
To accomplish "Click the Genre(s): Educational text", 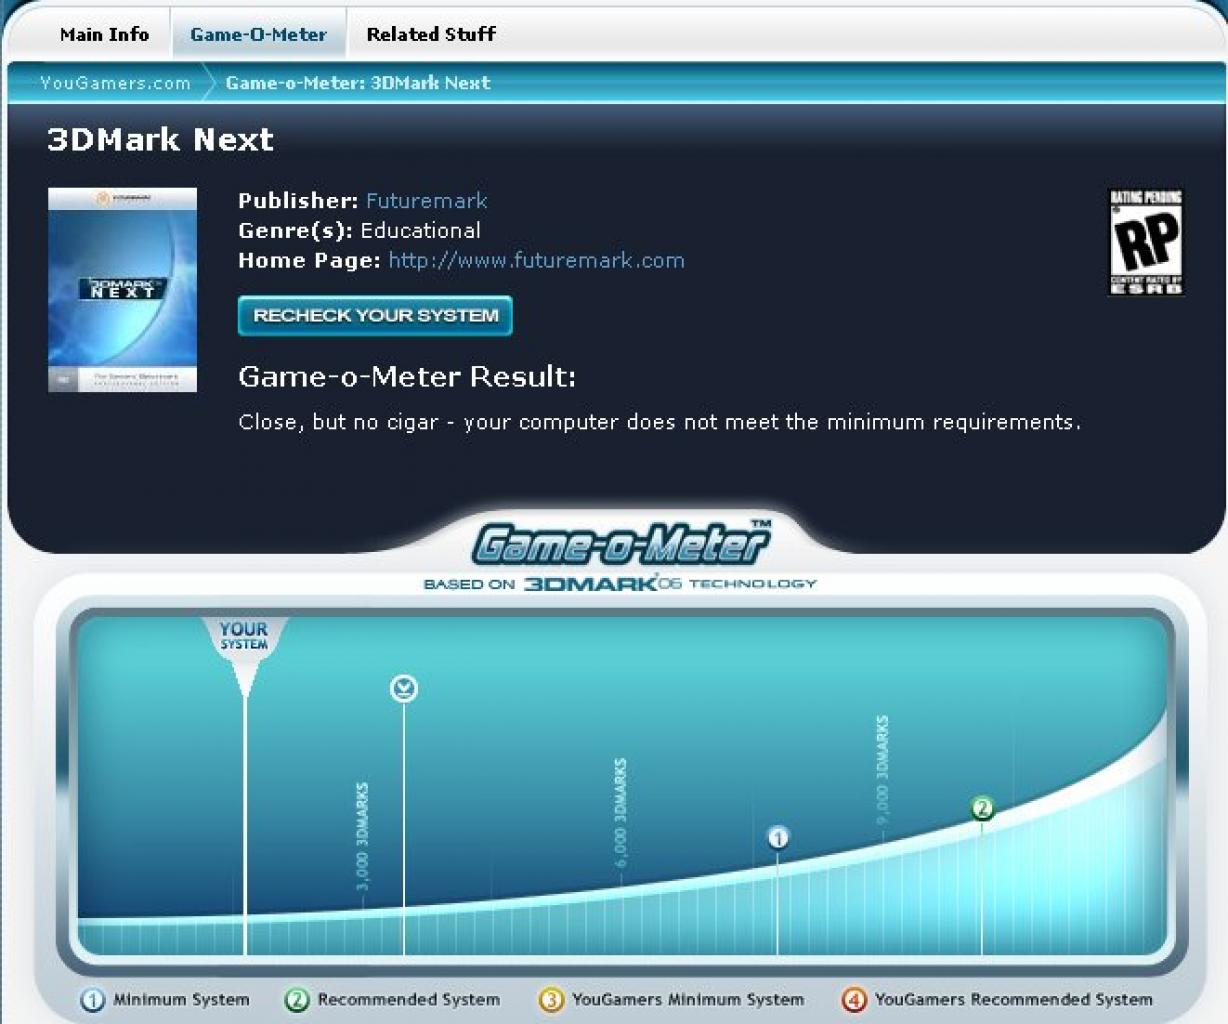I will coord(359,230).
